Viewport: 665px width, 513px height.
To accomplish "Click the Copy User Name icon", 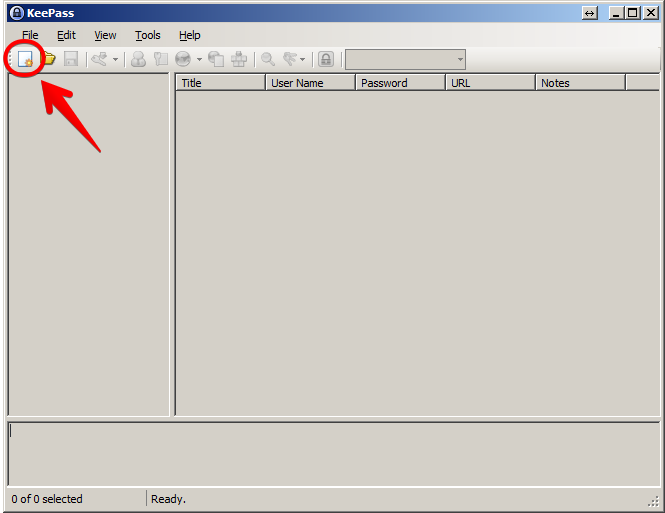I will click(x=138, y=59).
